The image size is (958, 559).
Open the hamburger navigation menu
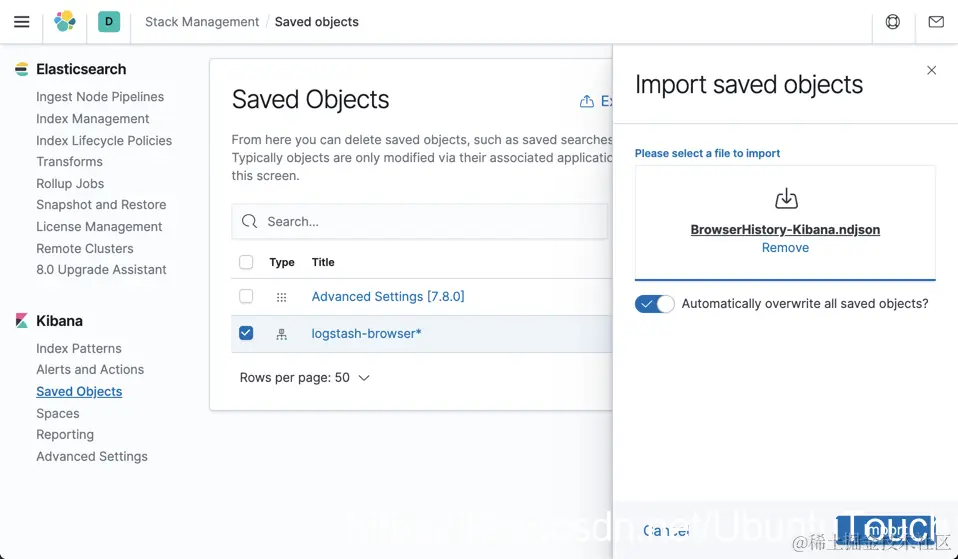coord(21,22)
